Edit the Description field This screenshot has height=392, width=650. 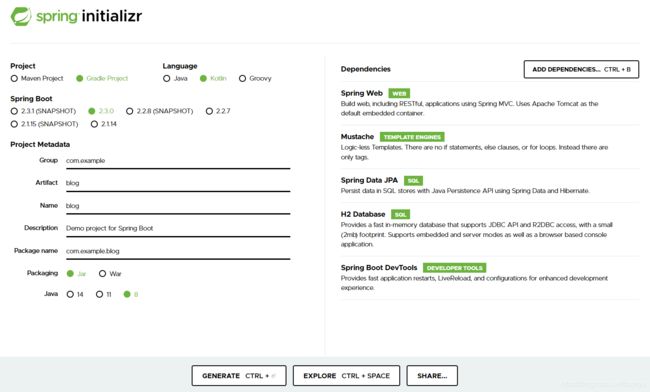tap(178, 228)
